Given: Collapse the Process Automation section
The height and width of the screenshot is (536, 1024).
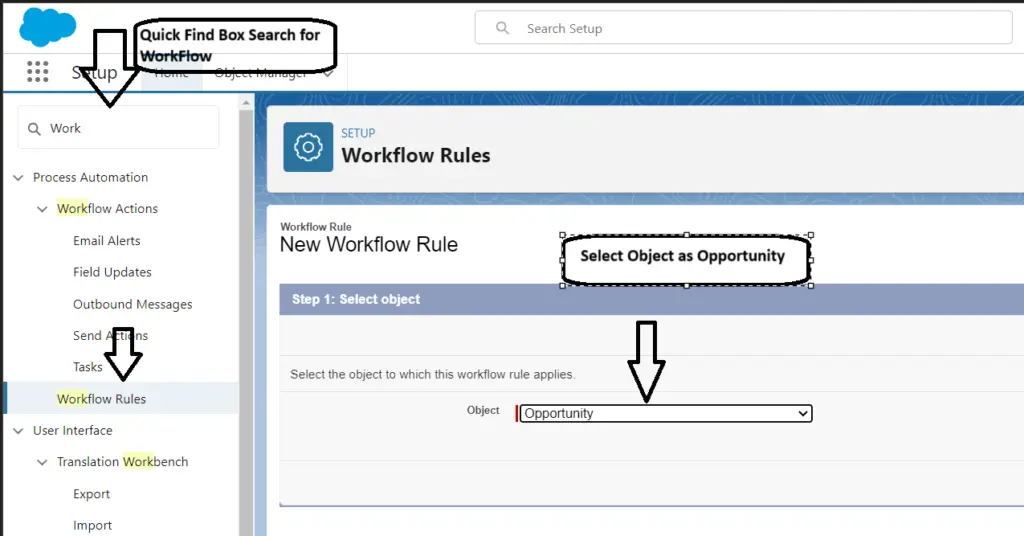Looking at the screenshot, I should (18, 178).
